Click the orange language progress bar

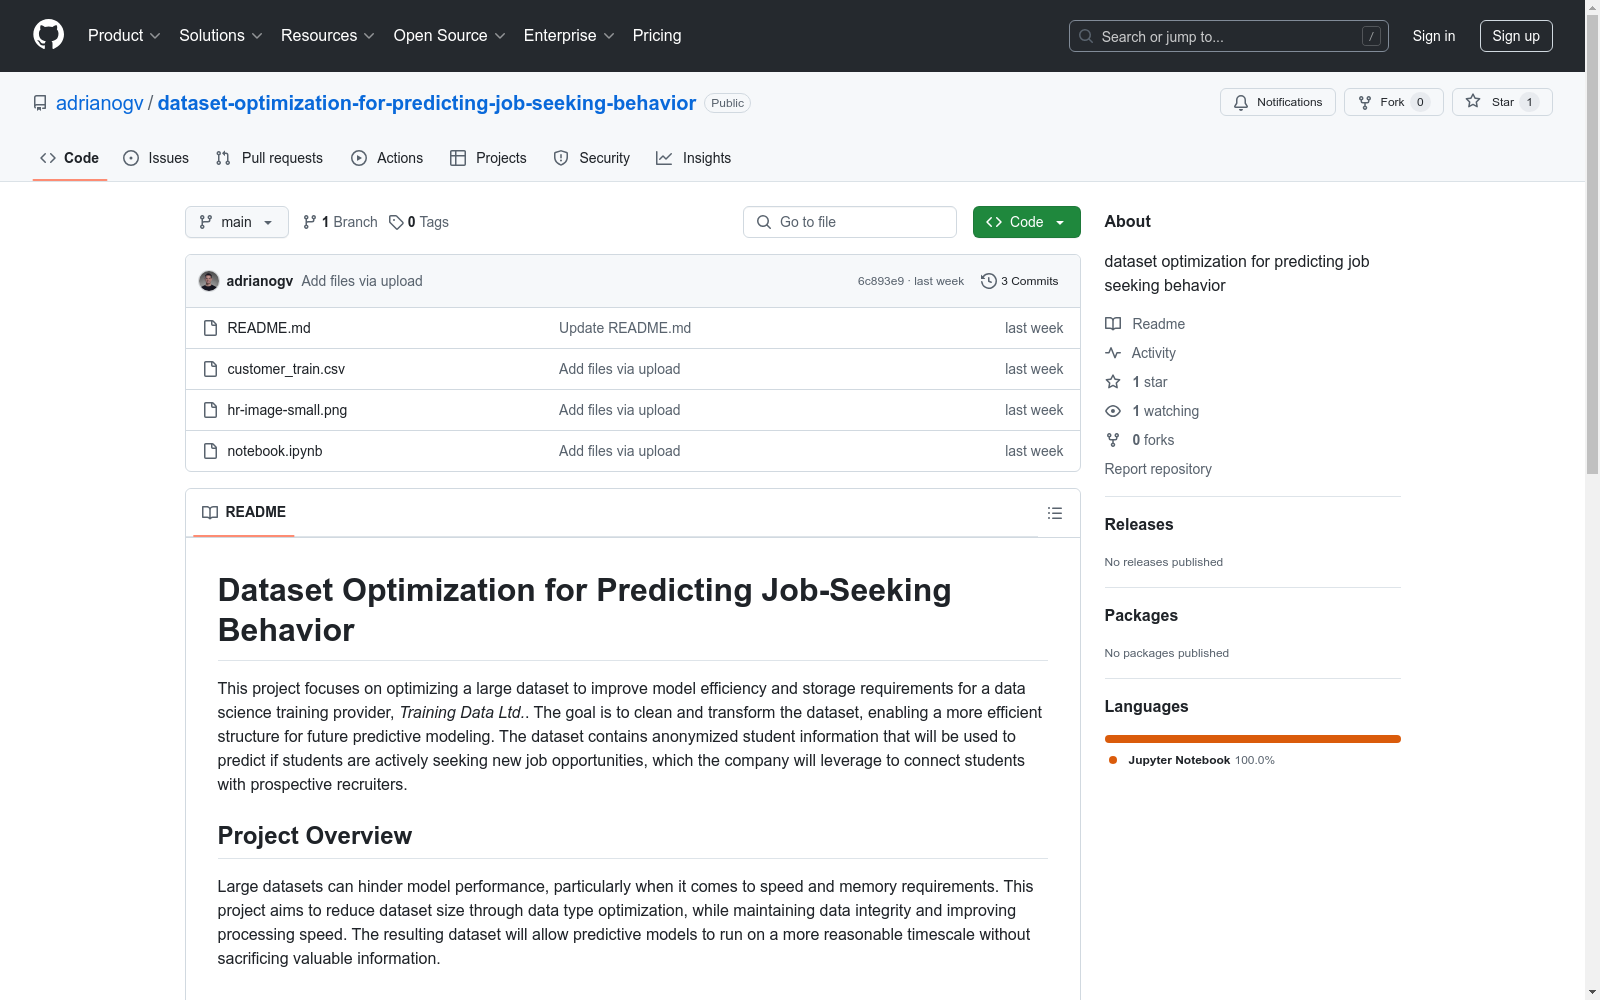1253,739
